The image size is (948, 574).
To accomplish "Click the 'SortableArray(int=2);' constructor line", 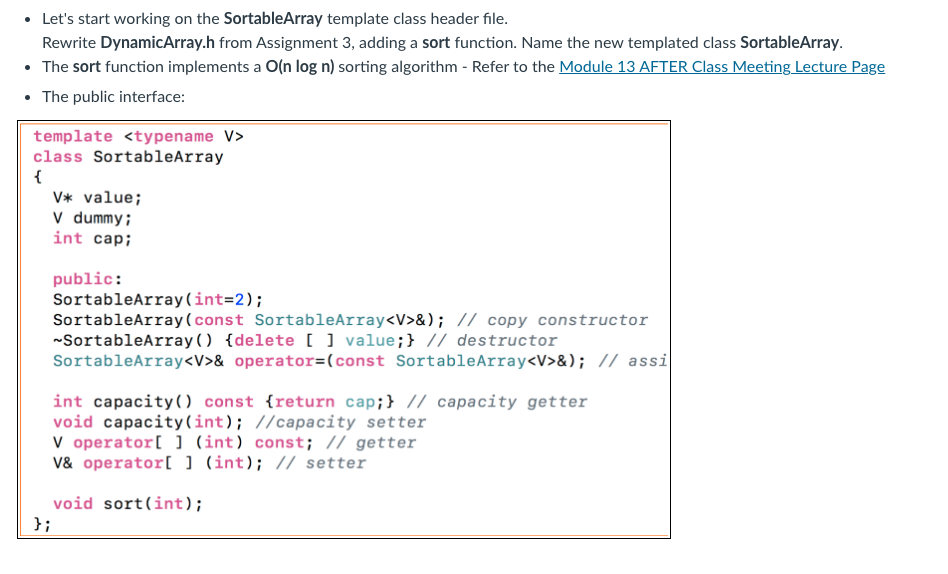I will point(158,299).
